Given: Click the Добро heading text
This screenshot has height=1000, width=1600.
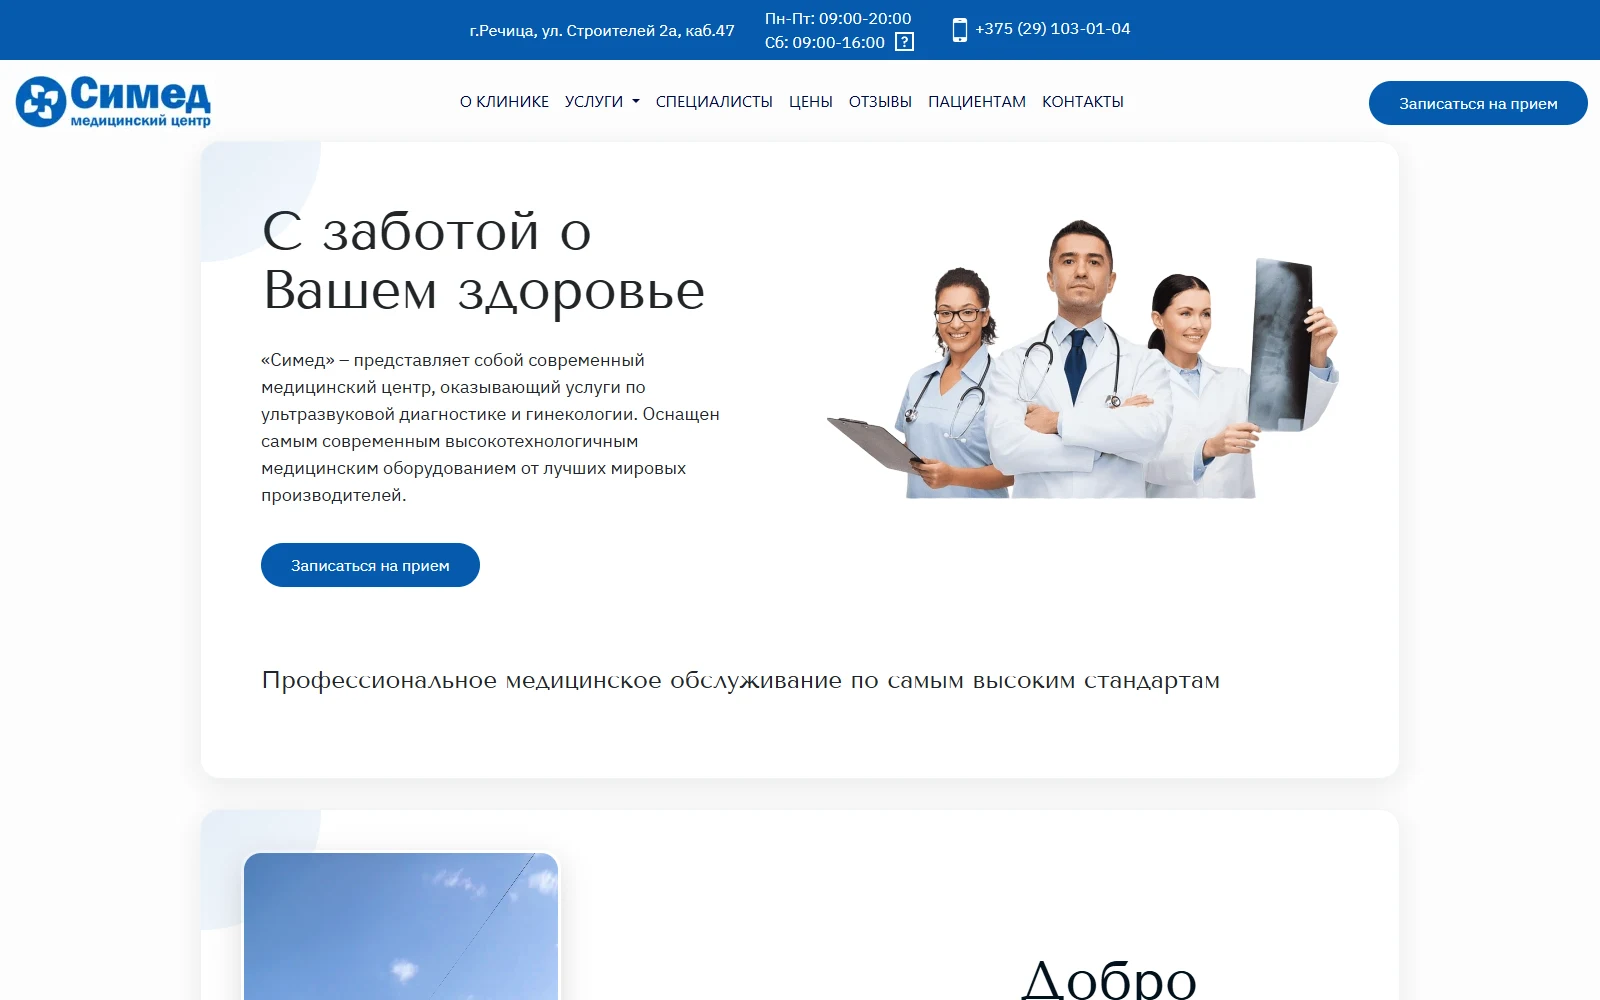Looking at the screenshot, I should pos(1109,978).
